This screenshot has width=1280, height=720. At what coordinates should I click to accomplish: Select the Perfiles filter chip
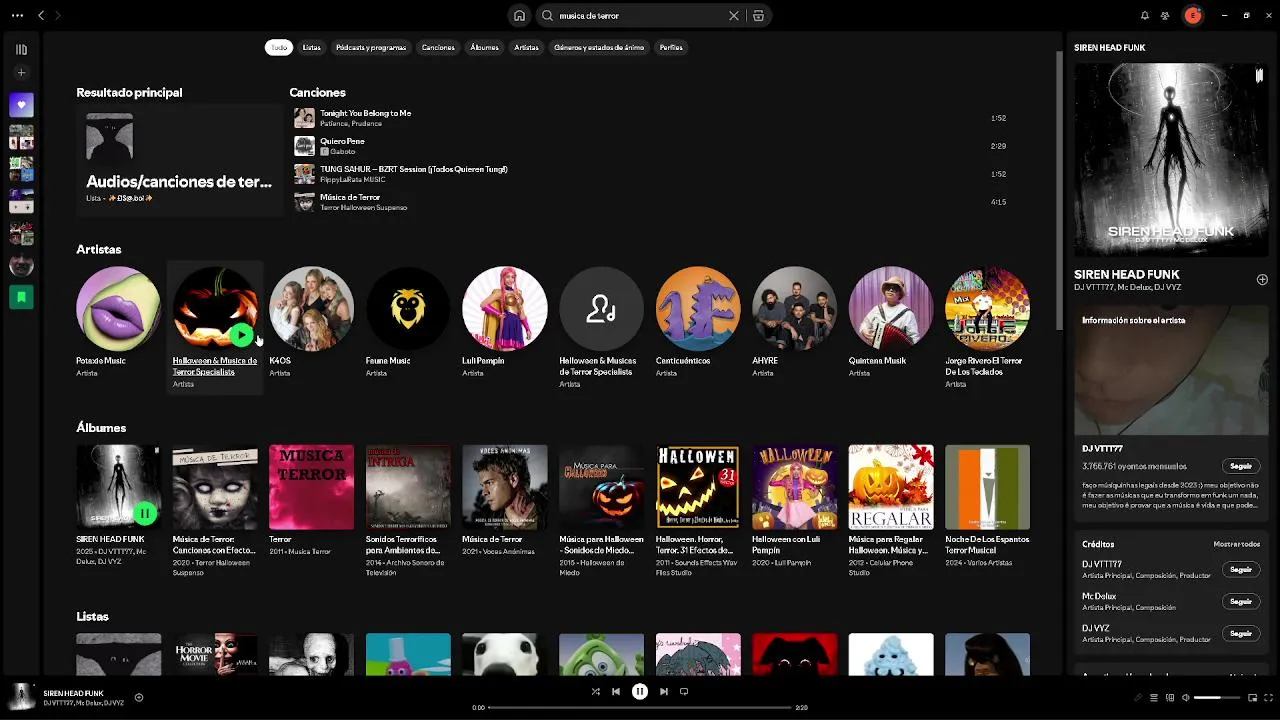(671, 47)
